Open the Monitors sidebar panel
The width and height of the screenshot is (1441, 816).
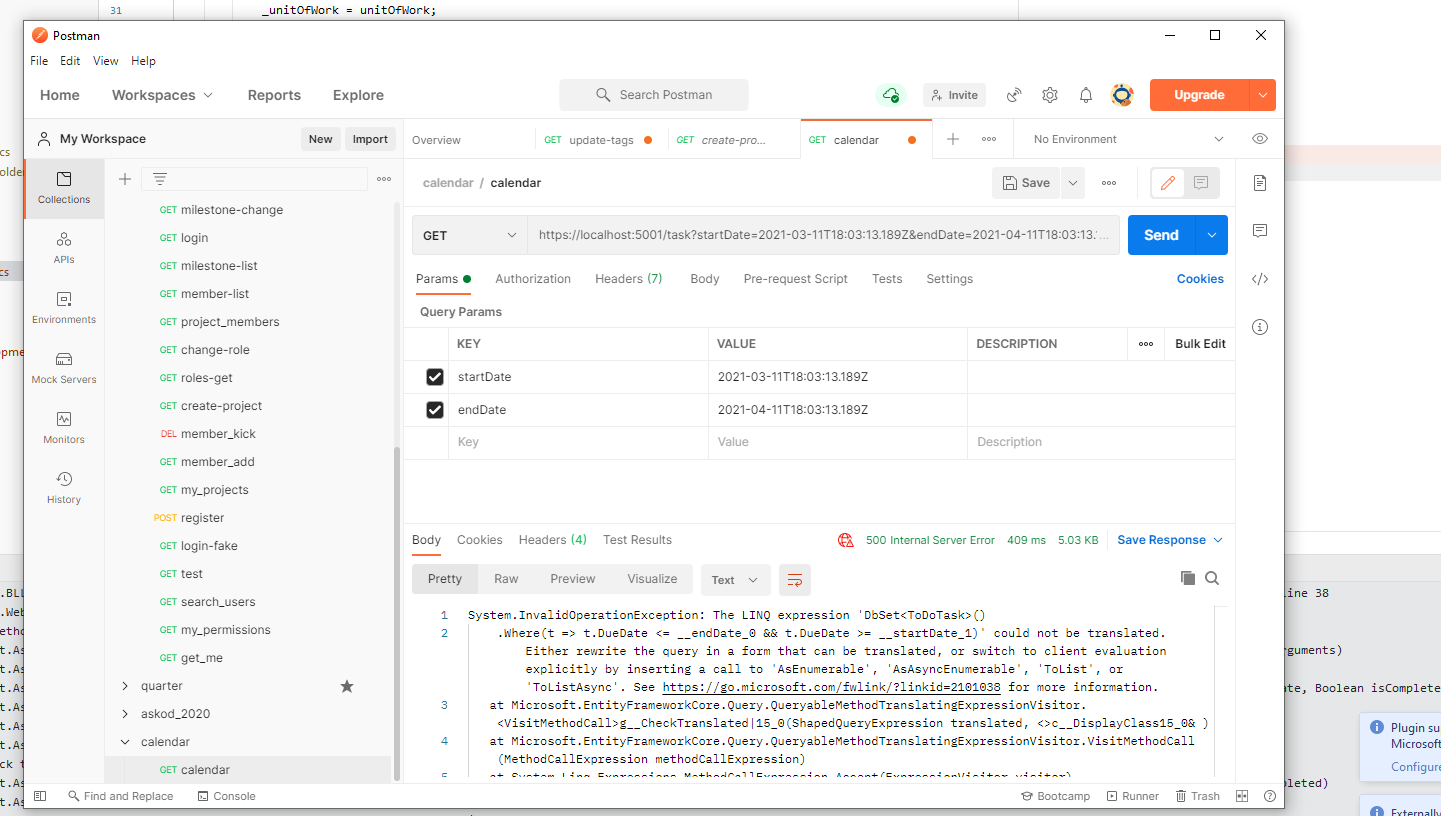click(x=64, y=428)
